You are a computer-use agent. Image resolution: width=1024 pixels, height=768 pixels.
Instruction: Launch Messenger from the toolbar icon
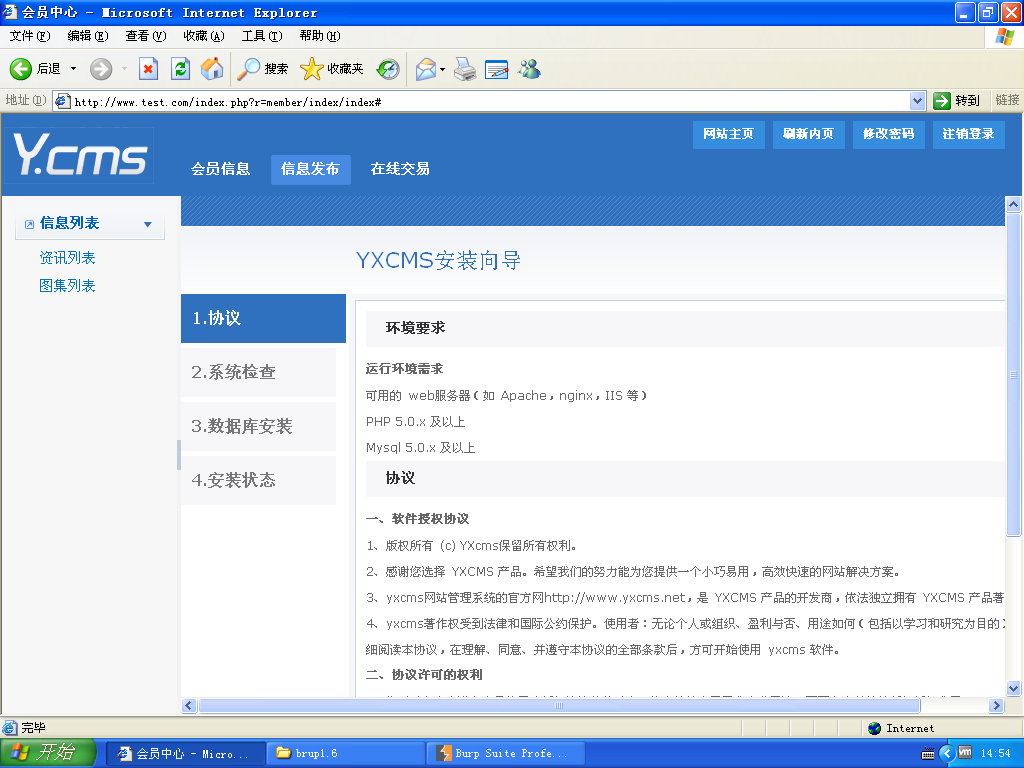tap(529, 69)
